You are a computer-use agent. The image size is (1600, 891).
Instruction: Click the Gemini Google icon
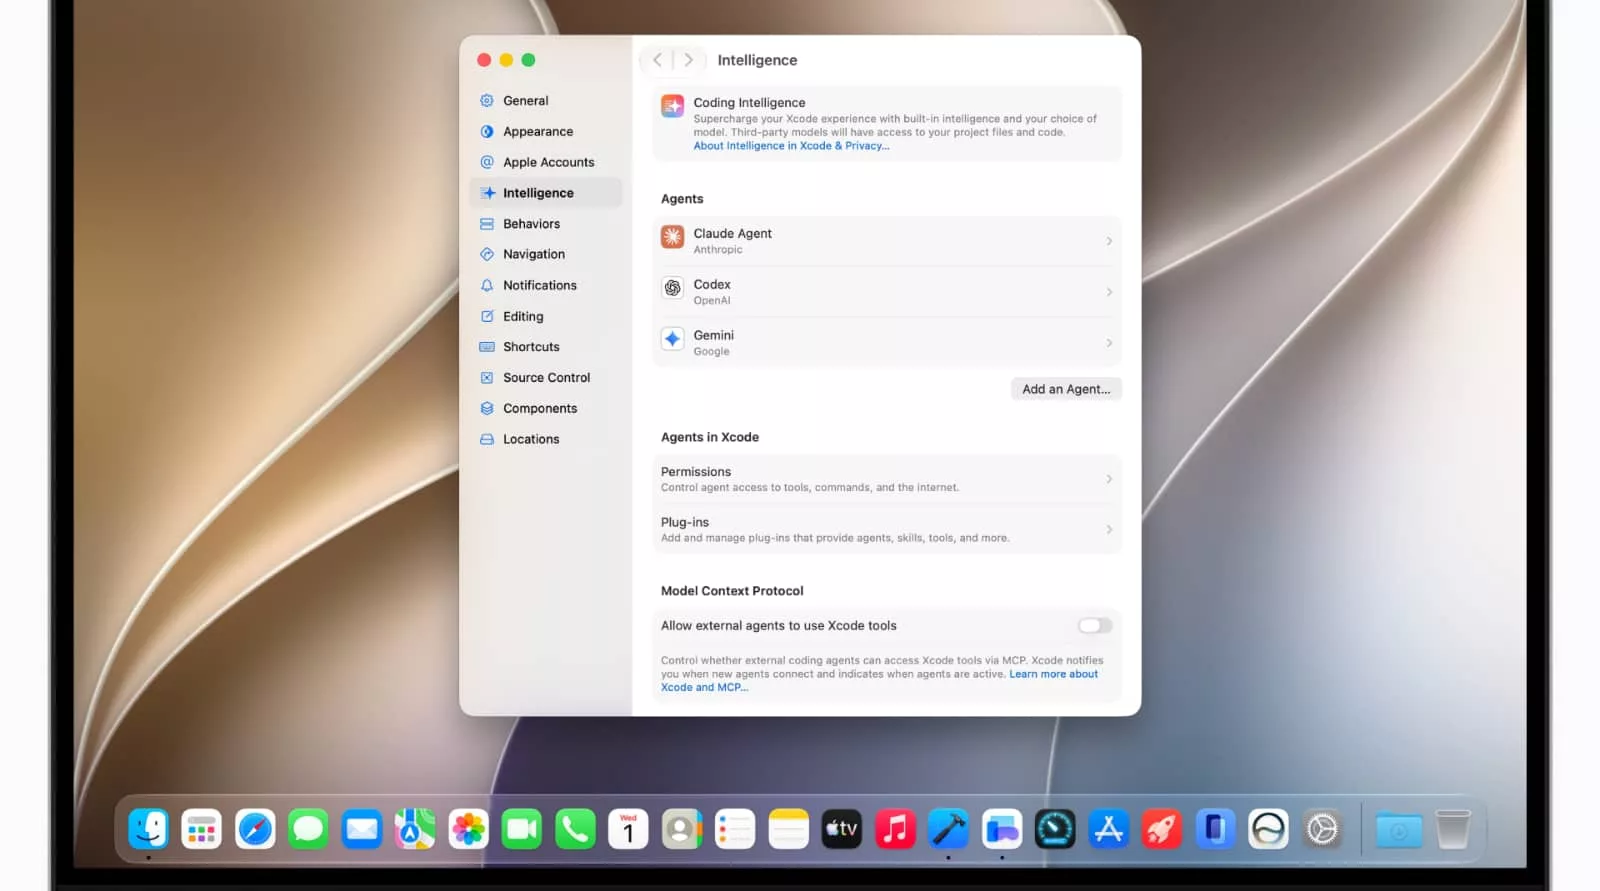pyautogui.click(x=673, y=339)
